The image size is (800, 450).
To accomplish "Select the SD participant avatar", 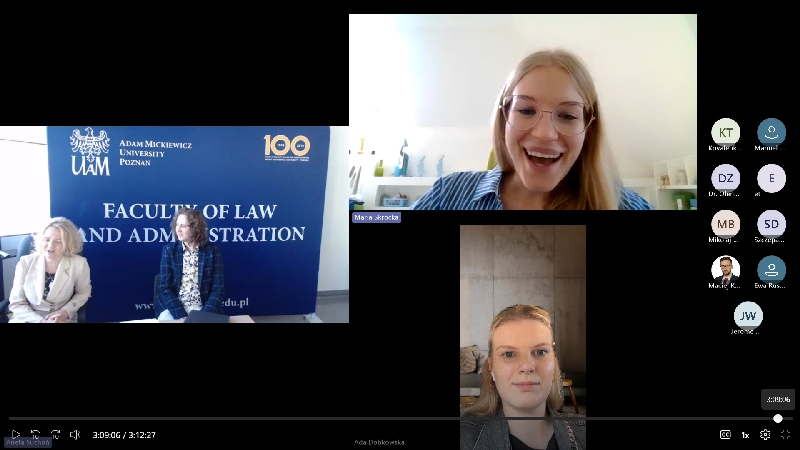I will click(x=771, y=224).
